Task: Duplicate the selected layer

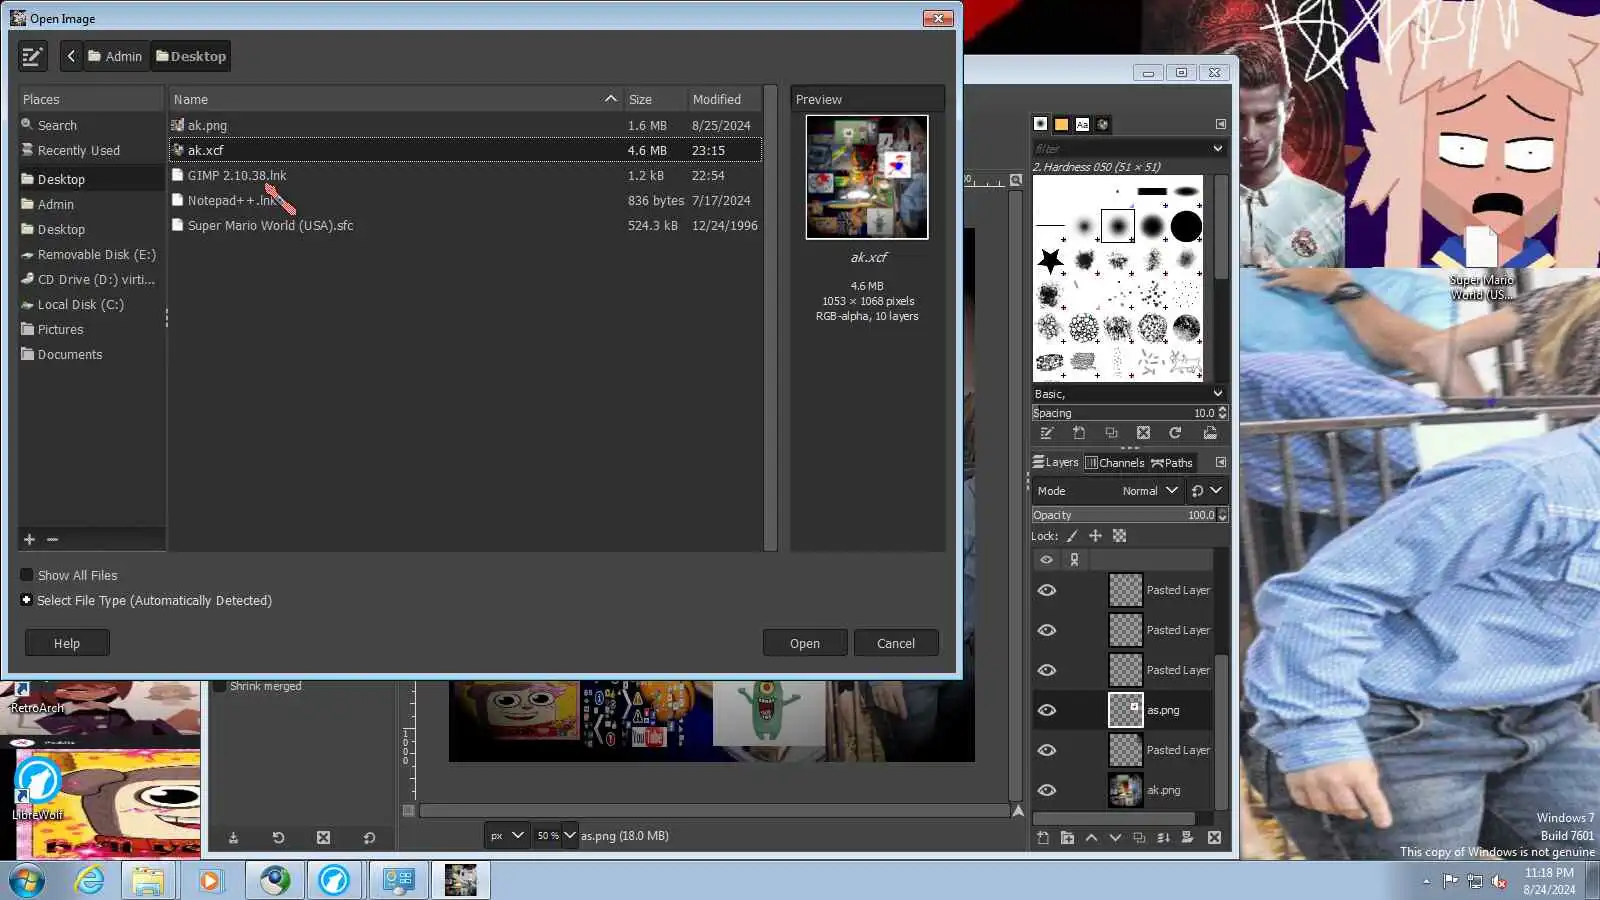Action: [x=1139, y=838]
